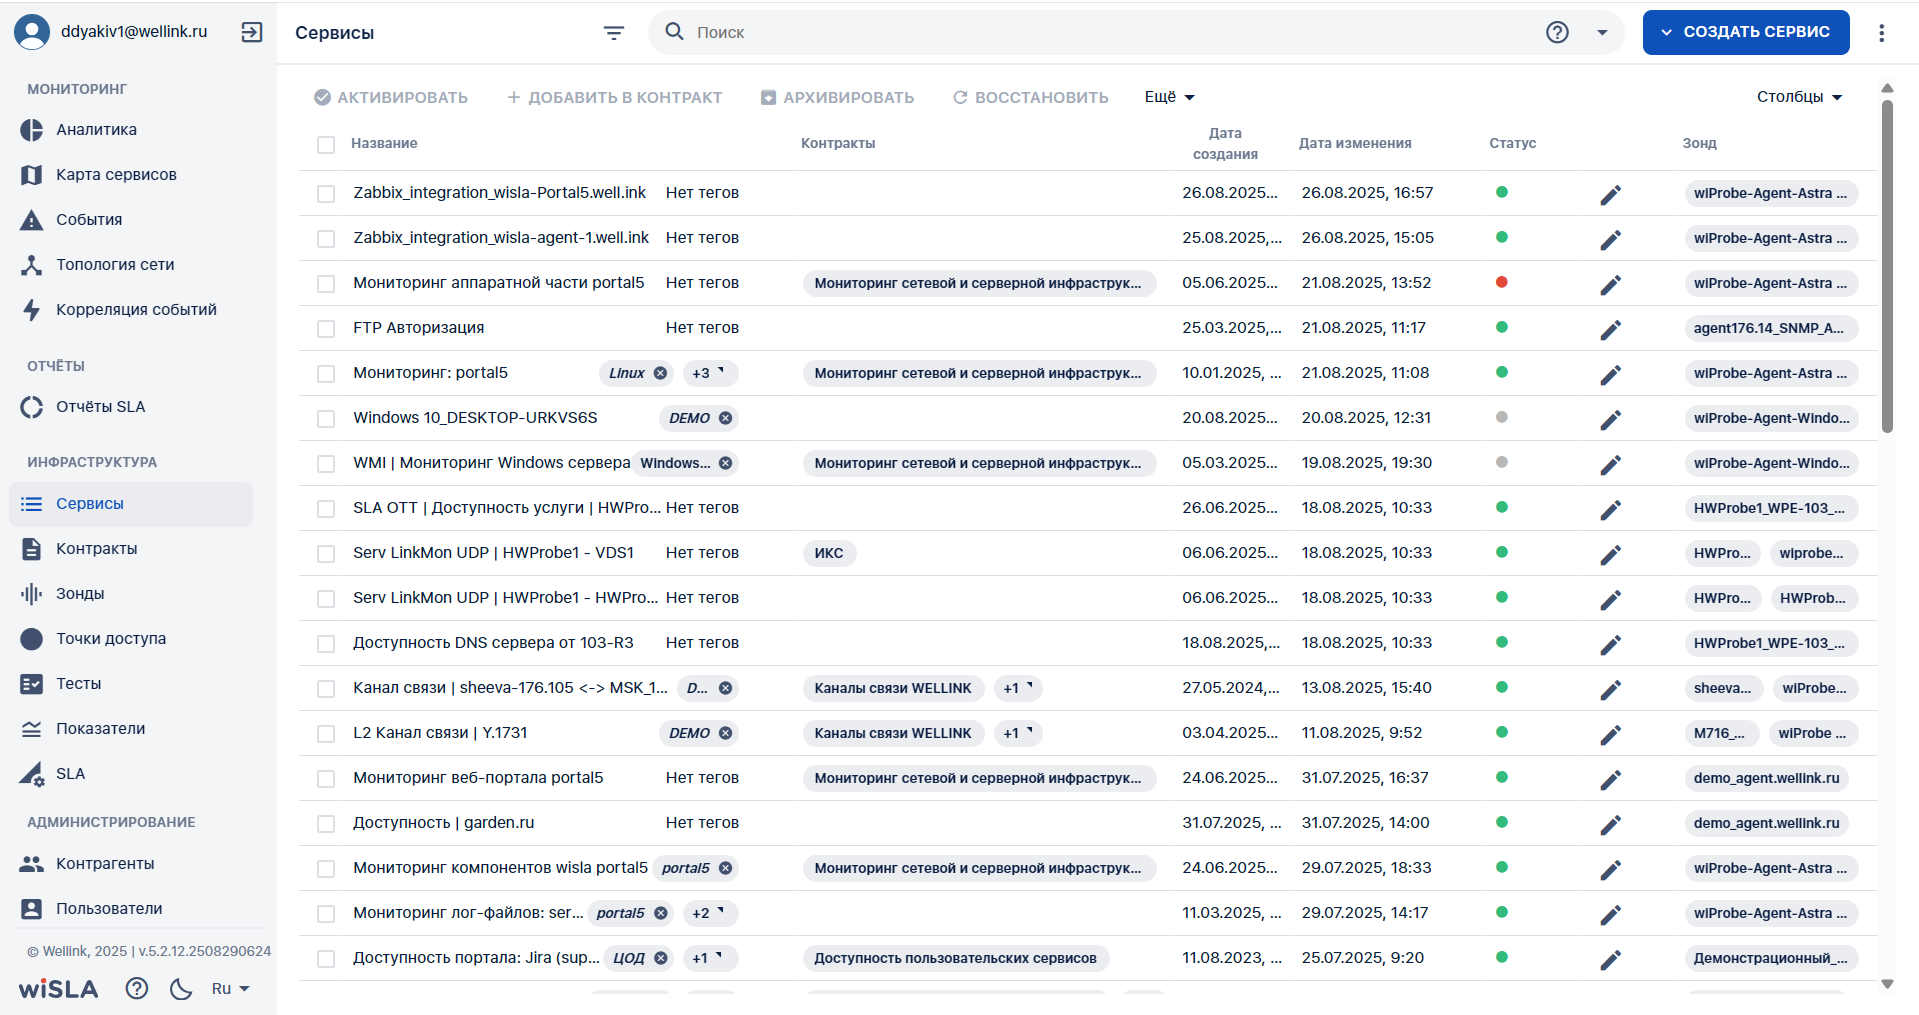Click the user avatar icon

pyautogui.click(x=32, y=32)
